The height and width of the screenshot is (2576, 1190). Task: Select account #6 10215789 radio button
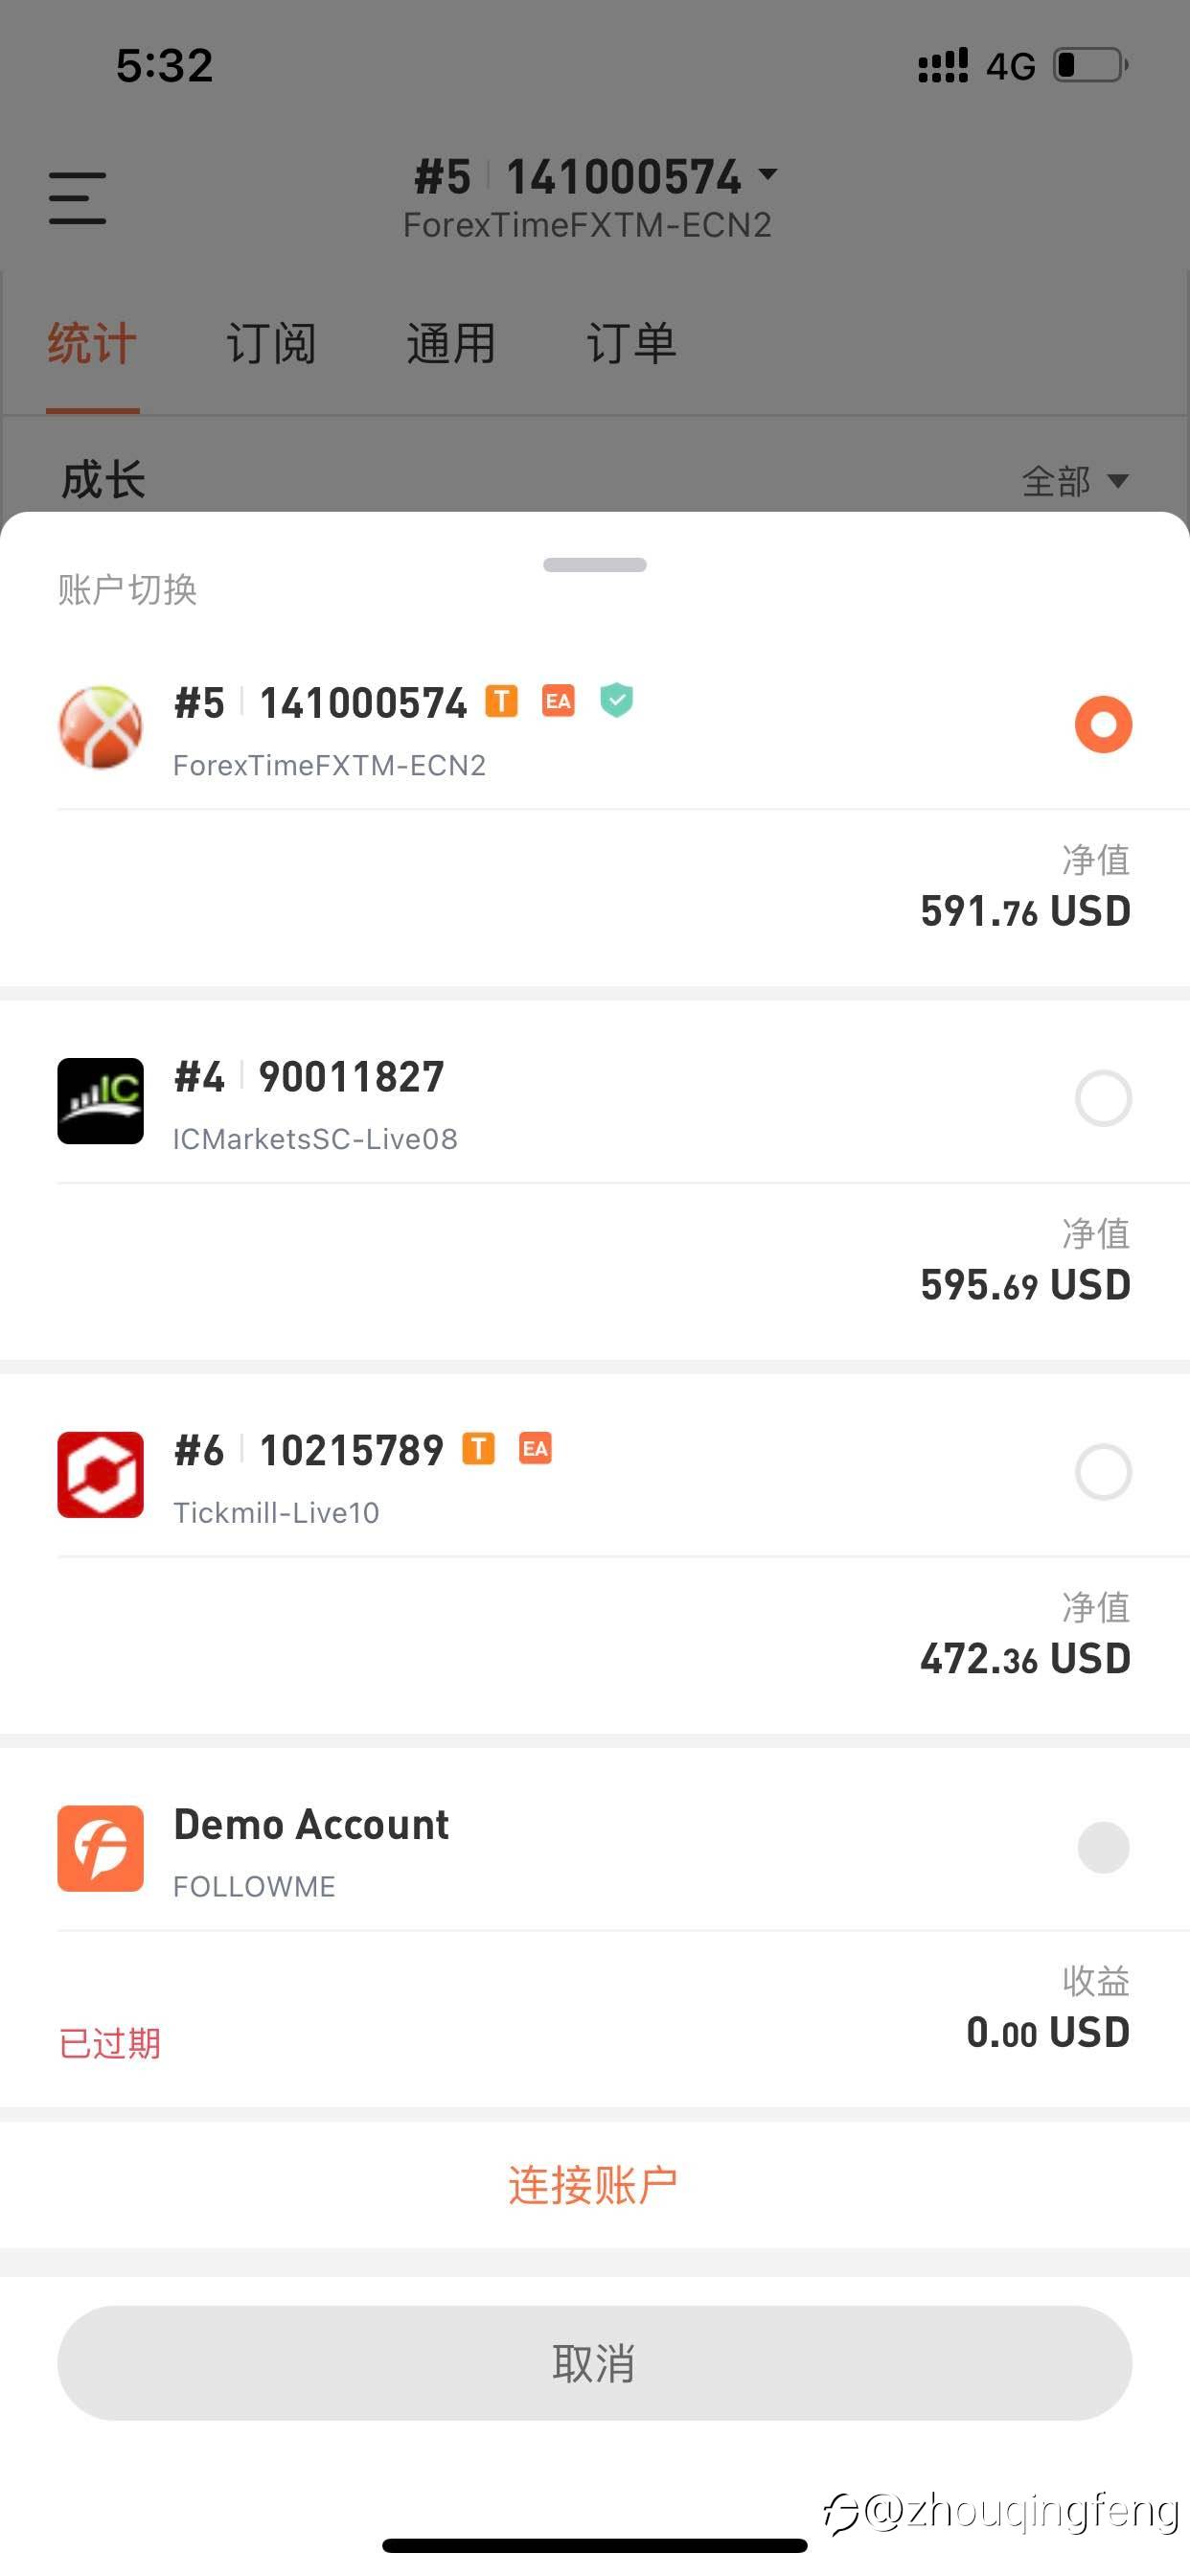tap(1103, 1472)
